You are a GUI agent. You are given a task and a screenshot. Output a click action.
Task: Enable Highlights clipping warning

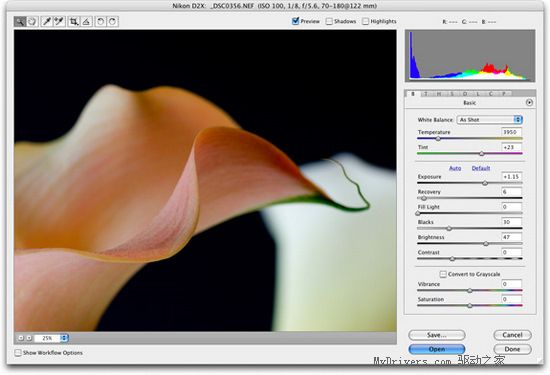365,21
